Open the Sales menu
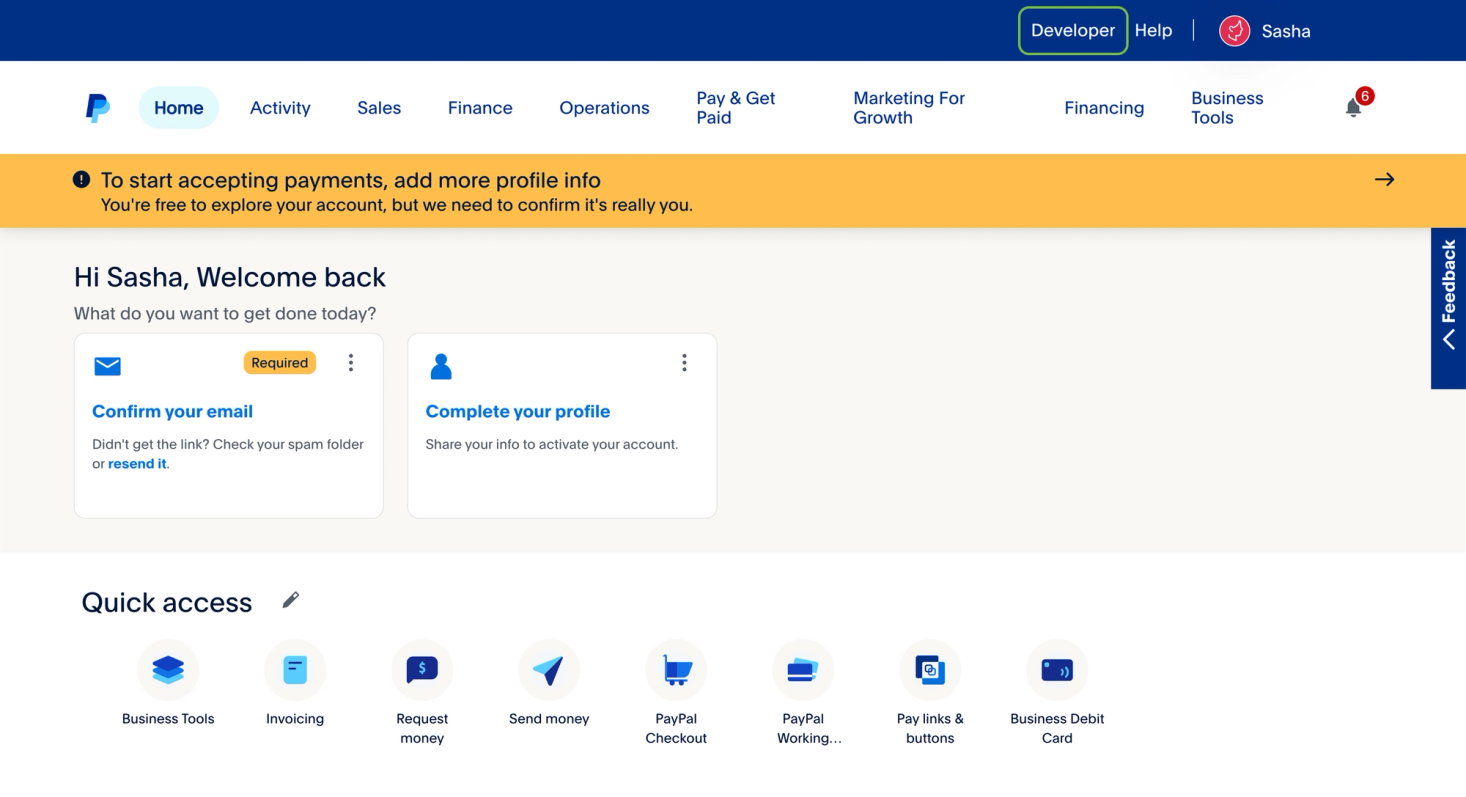1466x797 pixels. tap(379, 108)
